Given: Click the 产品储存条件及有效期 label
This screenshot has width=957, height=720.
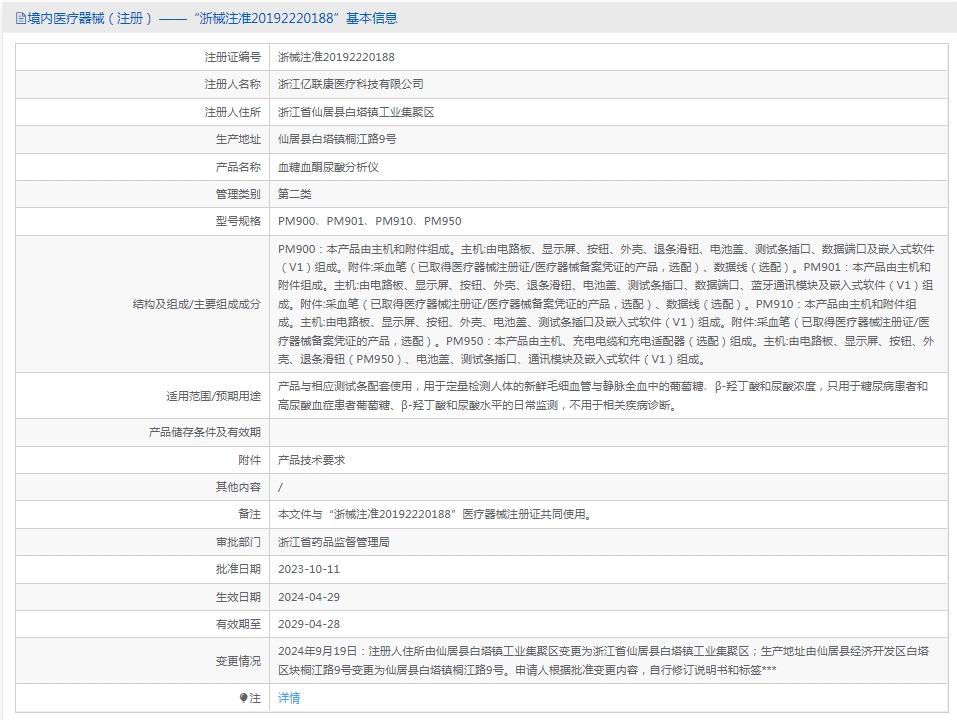Looking at the screenshot, I should [x=204, y=432].
